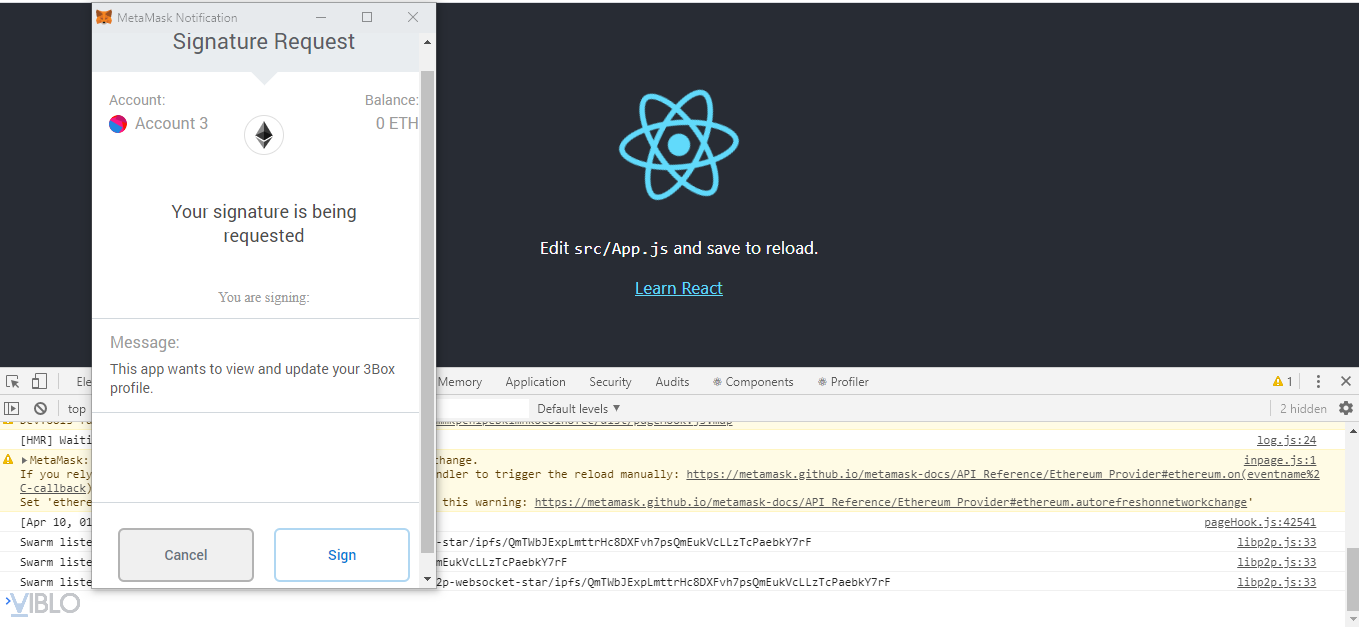Viewport: 1359px width, 627px height.
Task: Maximize the MetaMask Notification window
Action: (367, 17)
